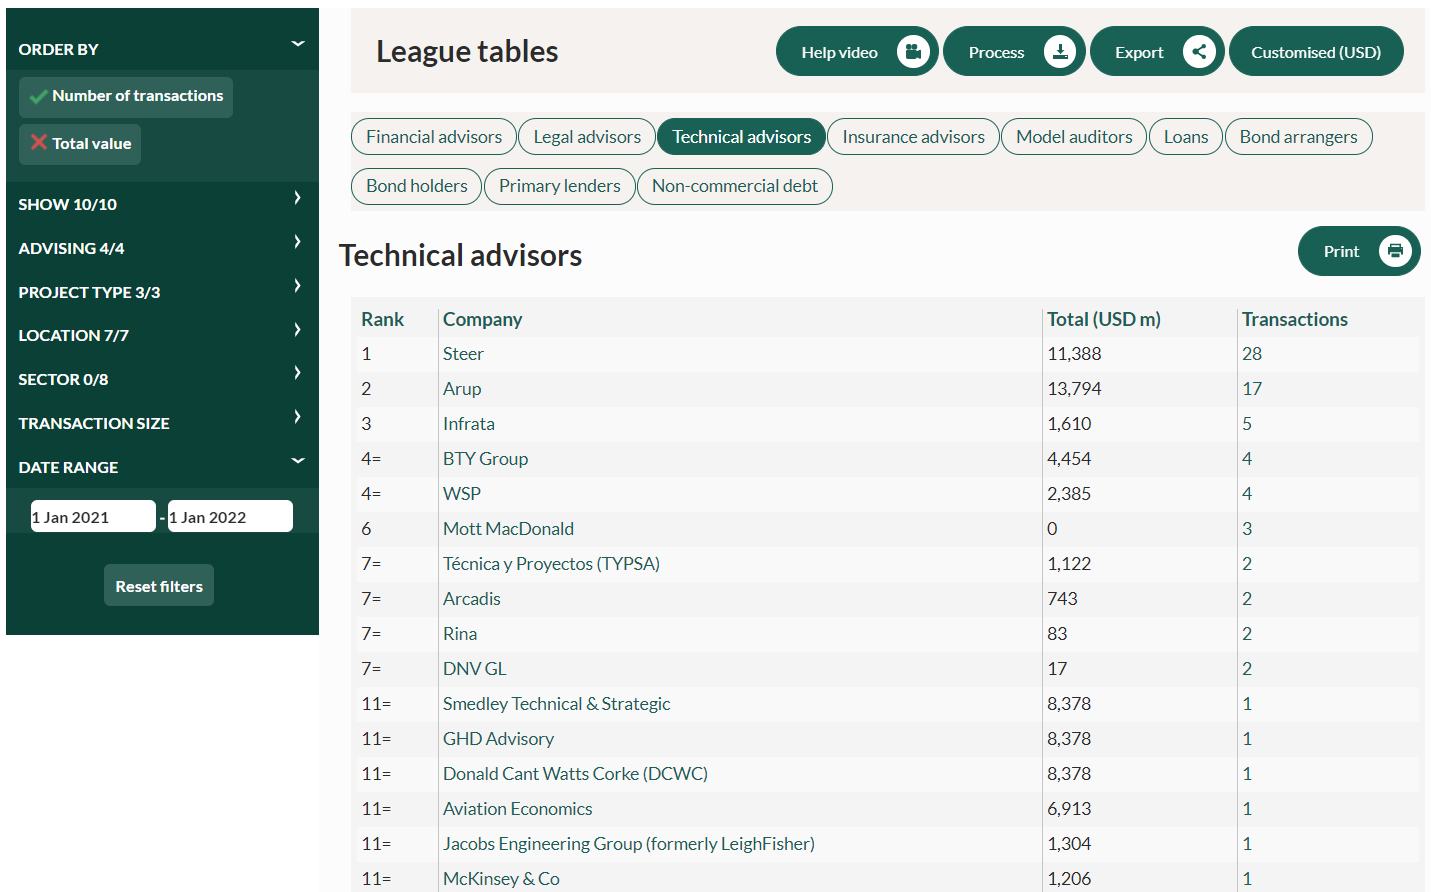Open the GHD Advisory link
The height and width of the screenshot is (892, 1431).
498,739
